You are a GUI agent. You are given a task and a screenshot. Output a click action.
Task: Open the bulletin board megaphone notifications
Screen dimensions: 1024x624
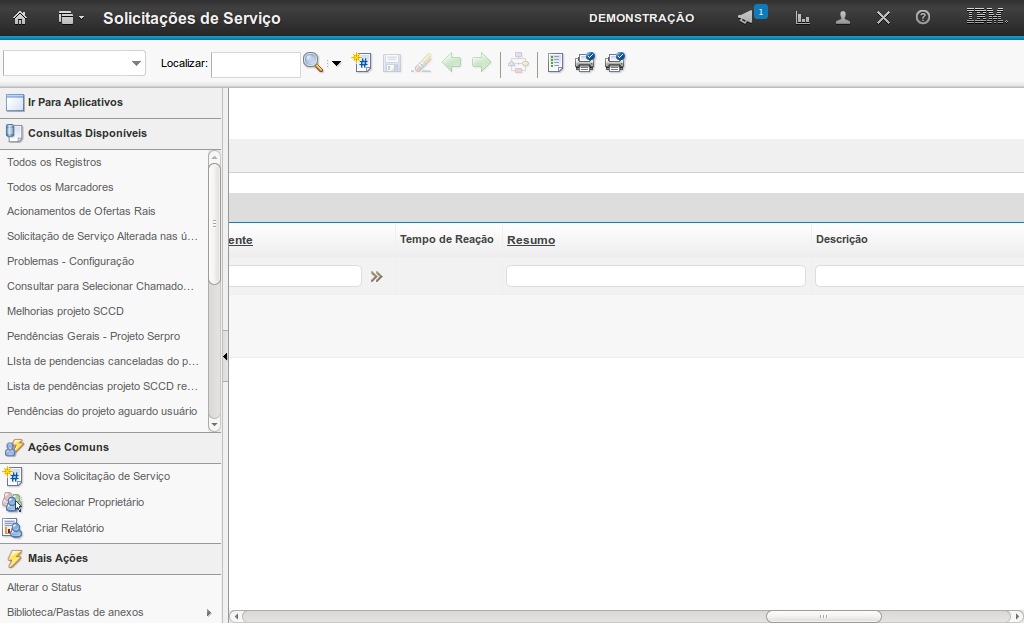(745, 18)
